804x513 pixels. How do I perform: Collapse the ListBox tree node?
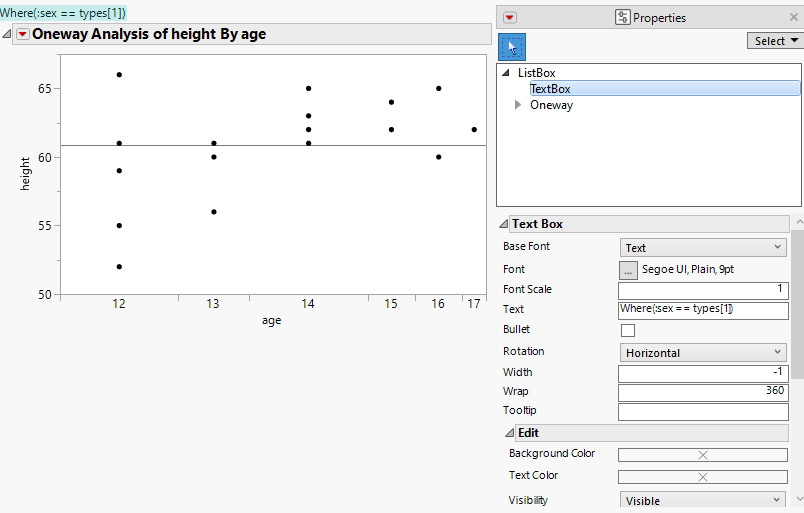506,73
